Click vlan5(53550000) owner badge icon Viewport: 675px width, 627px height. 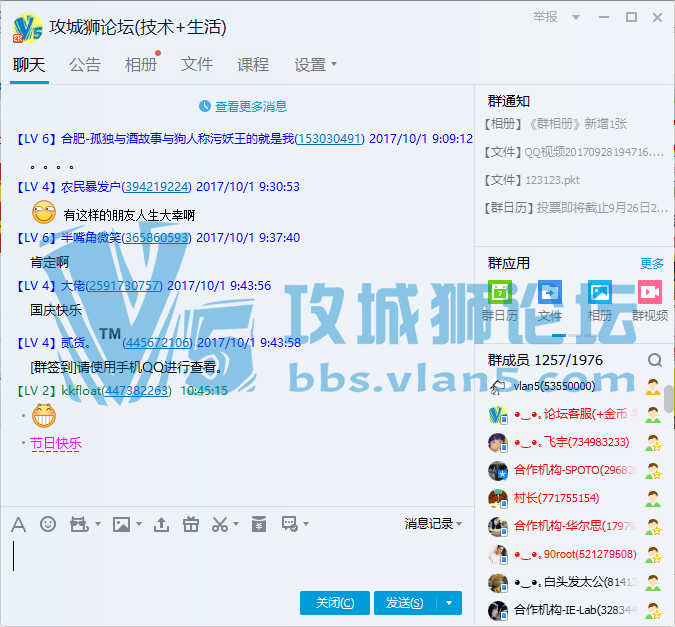(653, 387)
